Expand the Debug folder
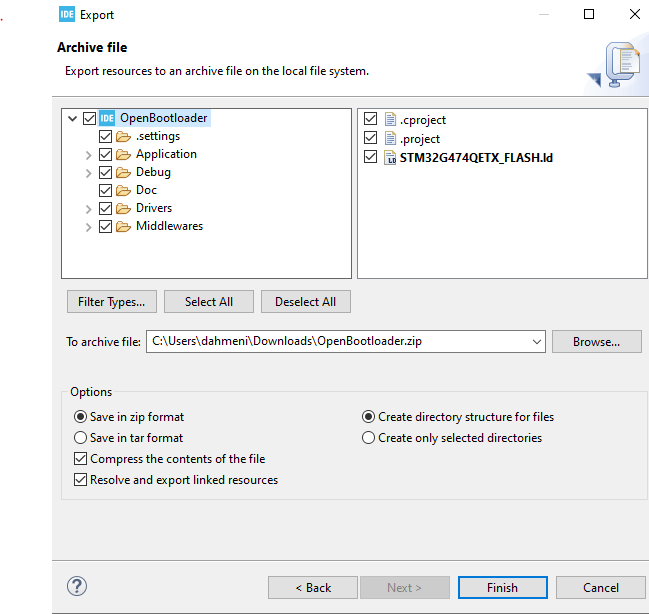This screenshot has width=649, height=614. pos(88,173)
